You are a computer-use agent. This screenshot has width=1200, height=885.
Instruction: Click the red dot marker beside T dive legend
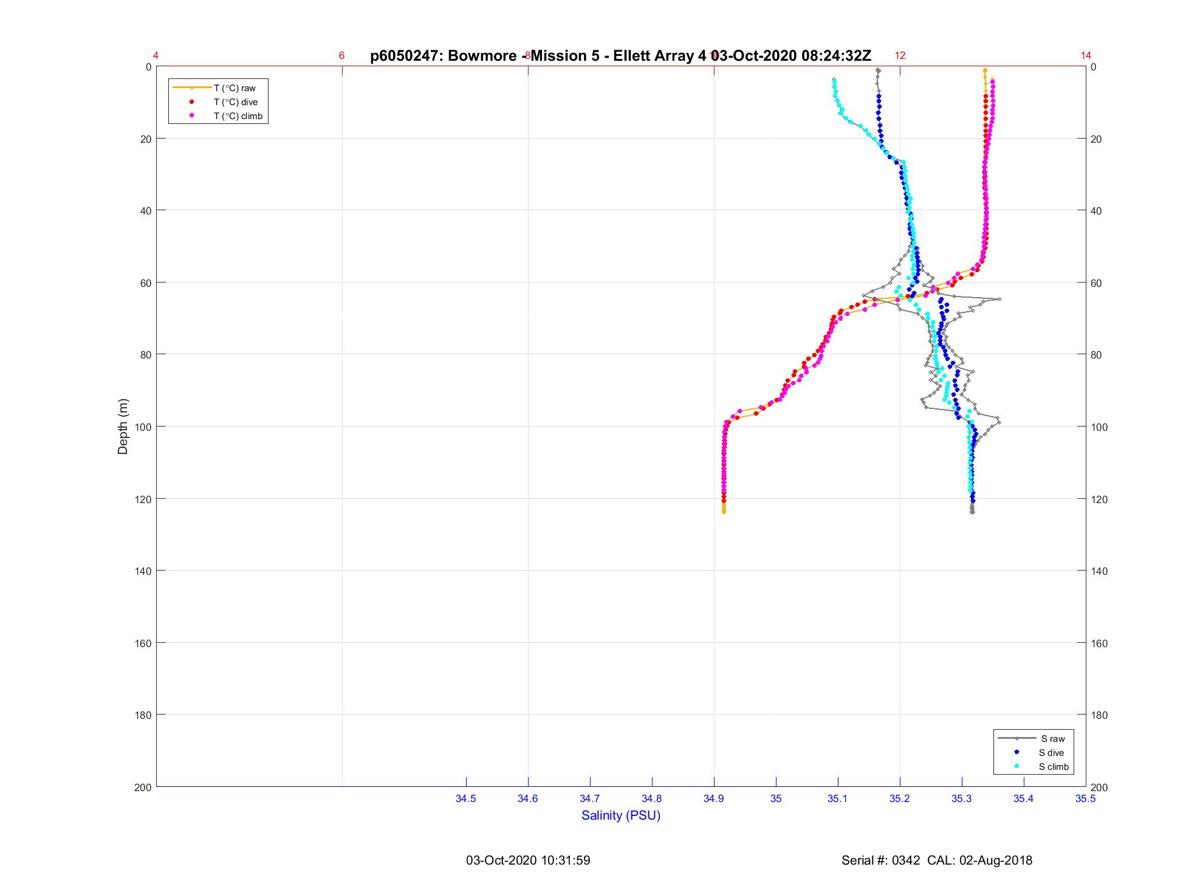(x=191, y=102)
